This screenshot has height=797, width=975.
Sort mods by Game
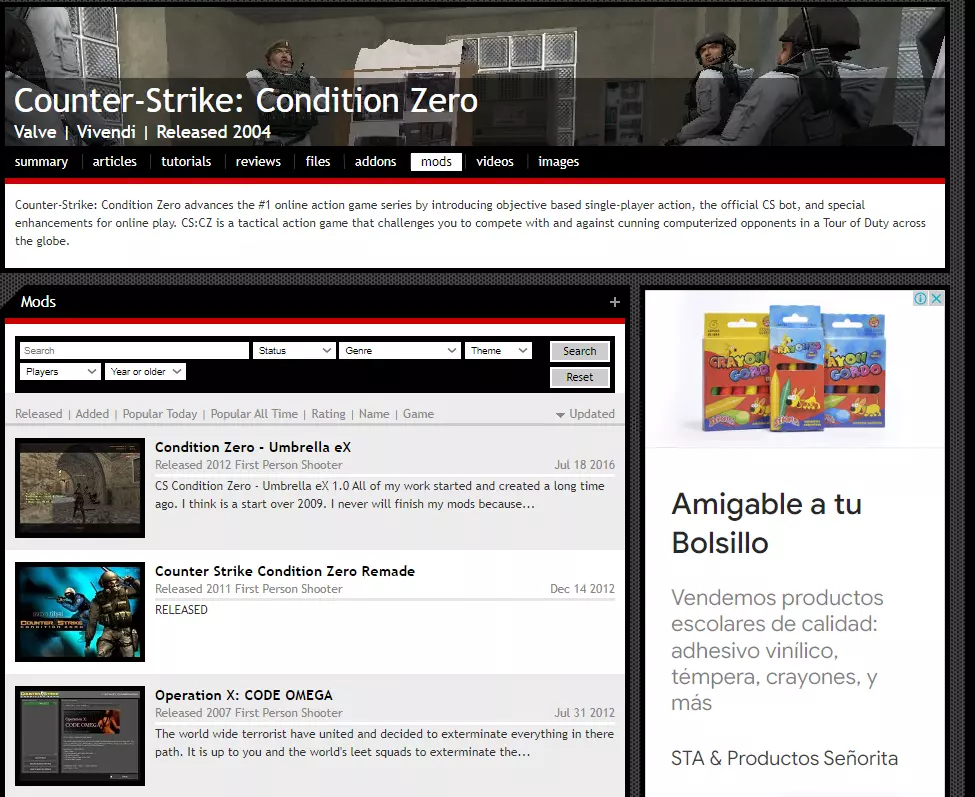coord(418,414)
